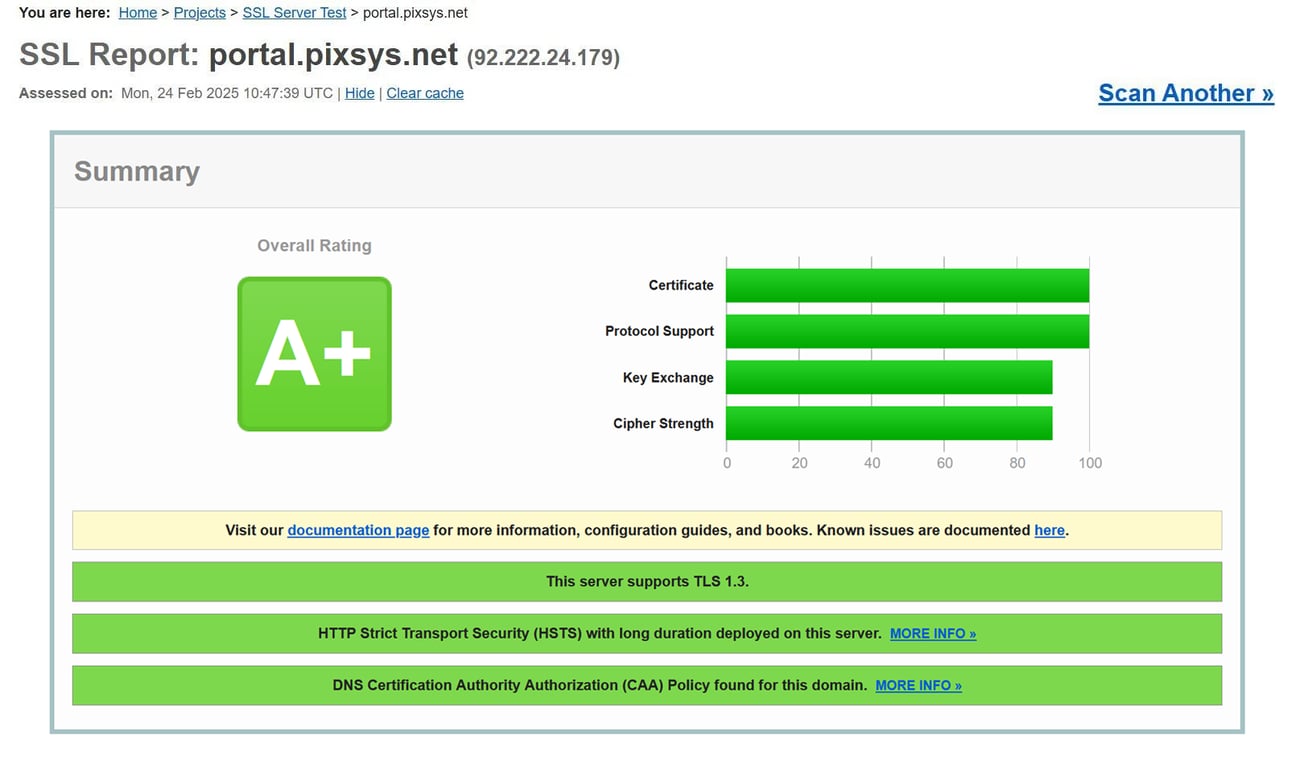Click the Cipher Strength score bar
This screenshot has height=764, width=1300.
pos(889,423)
